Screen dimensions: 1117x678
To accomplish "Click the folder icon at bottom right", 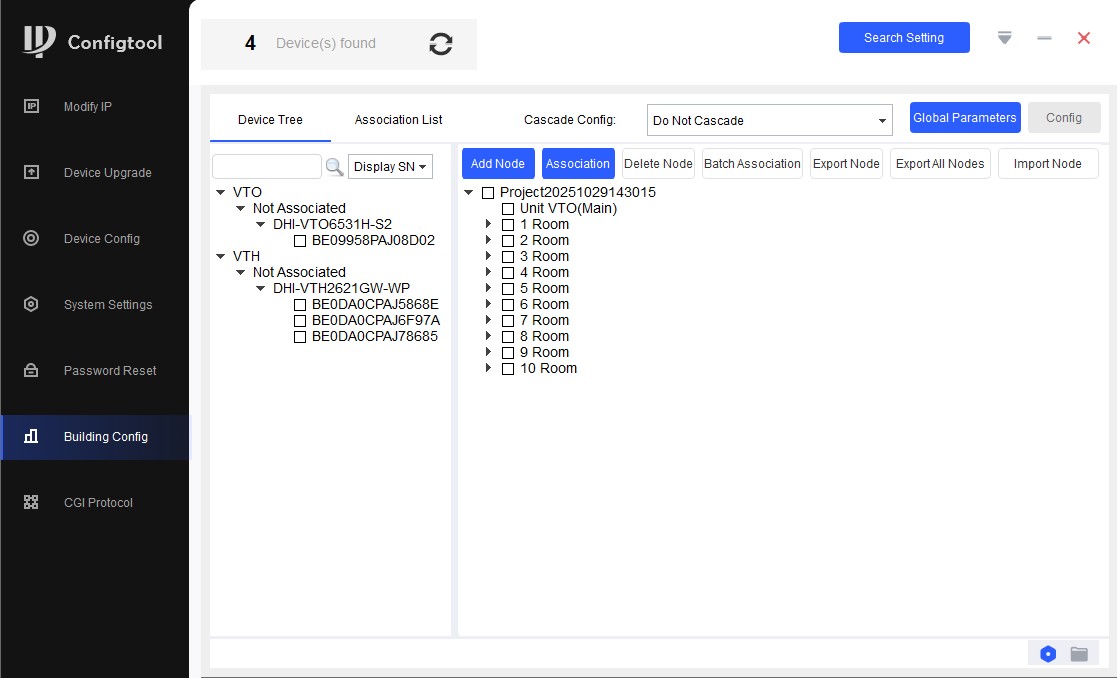I will click(1079, 654).
